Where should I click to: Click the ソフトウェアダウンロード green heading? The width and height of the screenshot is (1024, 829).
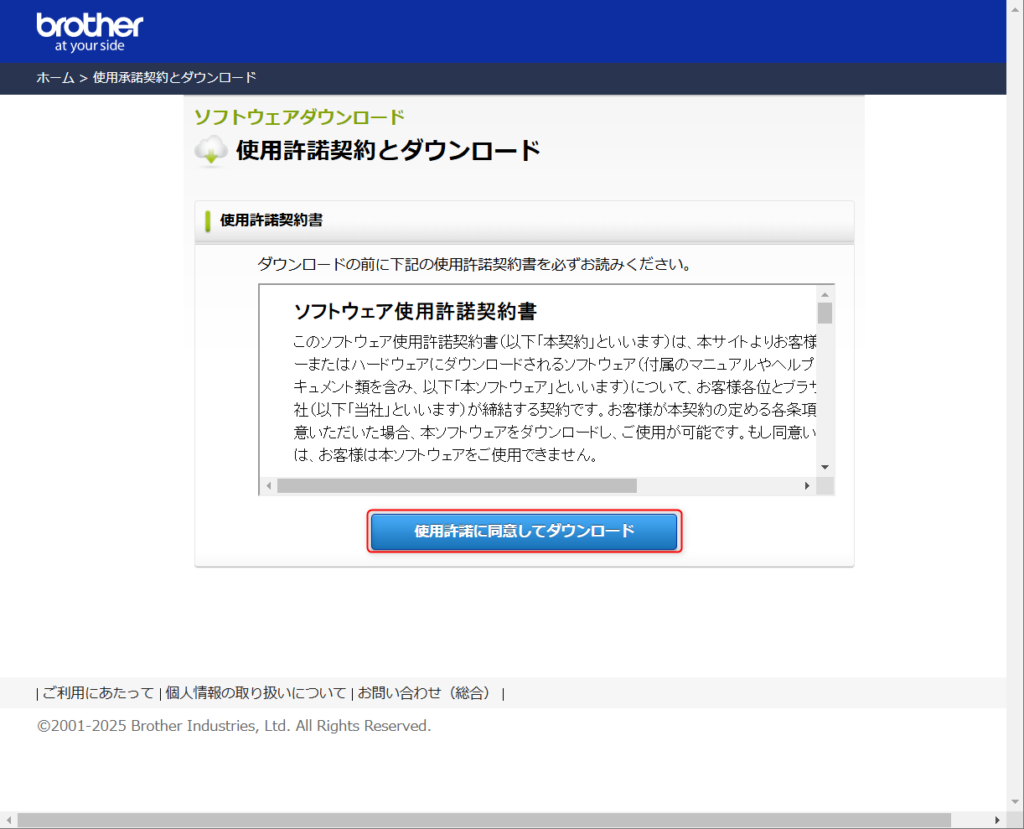pos(300,117)
